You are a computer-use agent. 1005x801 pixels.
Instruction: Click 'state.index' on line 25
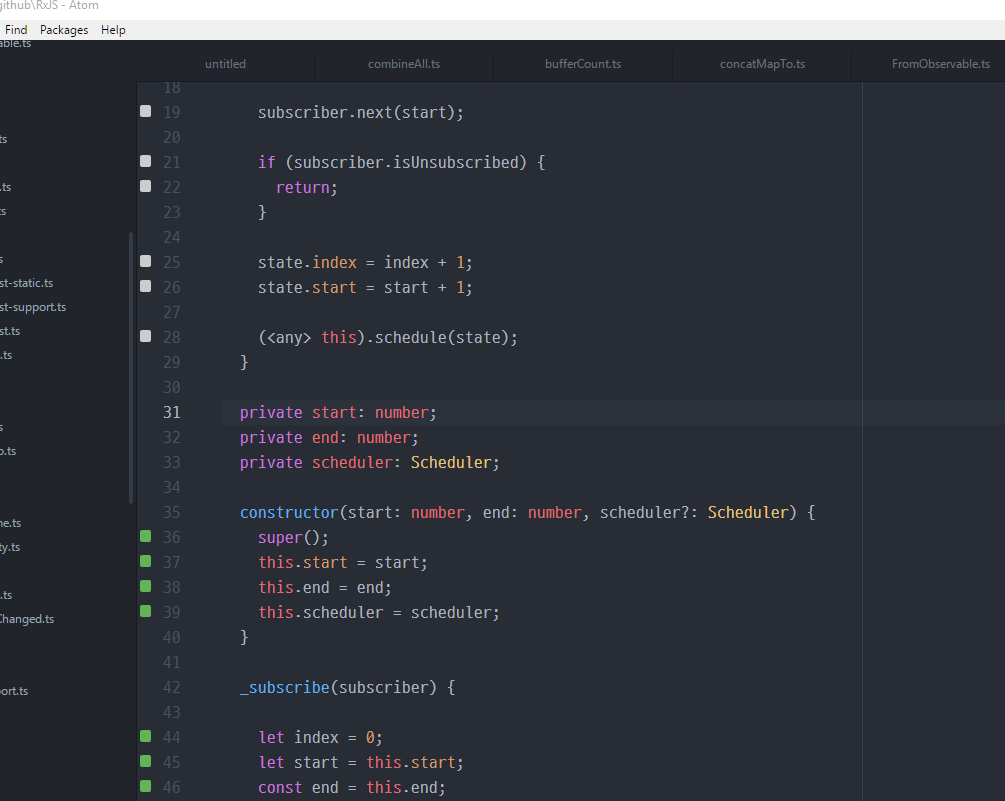(307, 263)
